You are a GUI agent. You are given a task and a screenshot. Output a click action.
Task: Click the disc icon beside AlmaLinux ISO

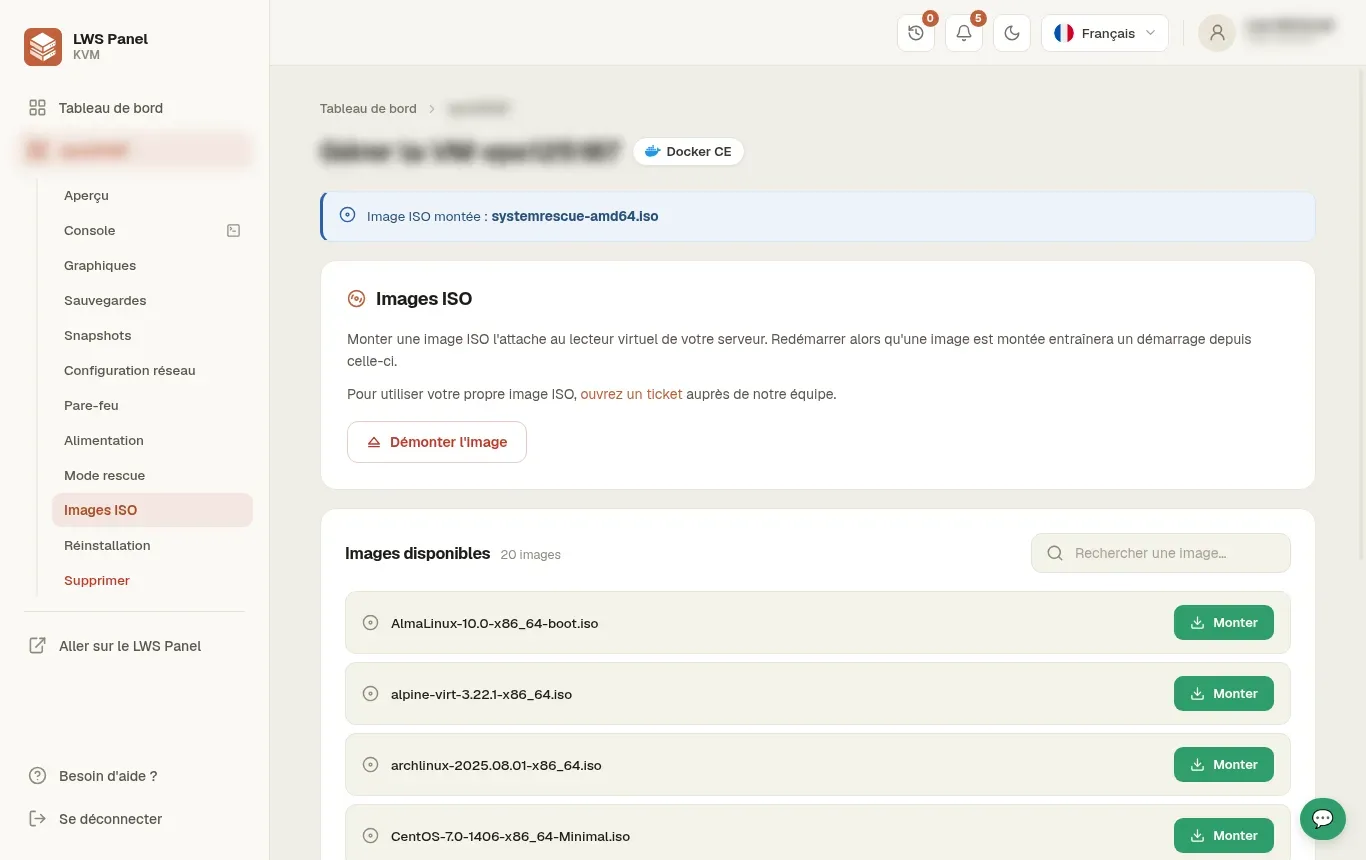(370, 623)
